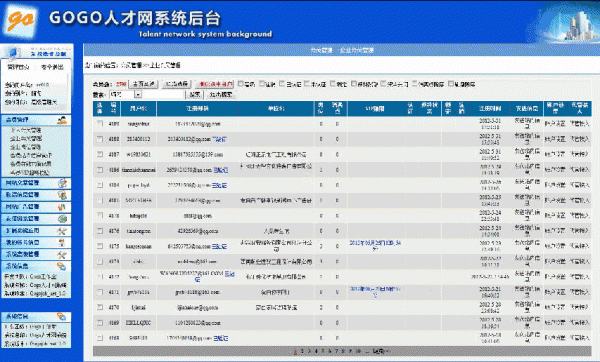Go to page 10 in the pagination bar
Screen dimensions: 600x362
coord(358,351)
